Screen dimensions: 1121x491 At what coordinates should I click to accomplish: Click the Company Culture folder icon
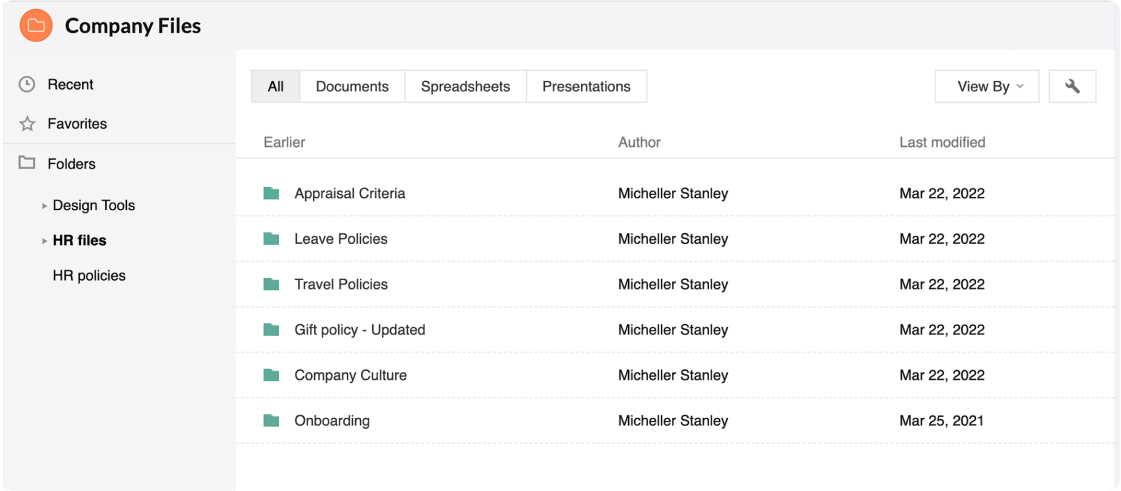(271, 375)
